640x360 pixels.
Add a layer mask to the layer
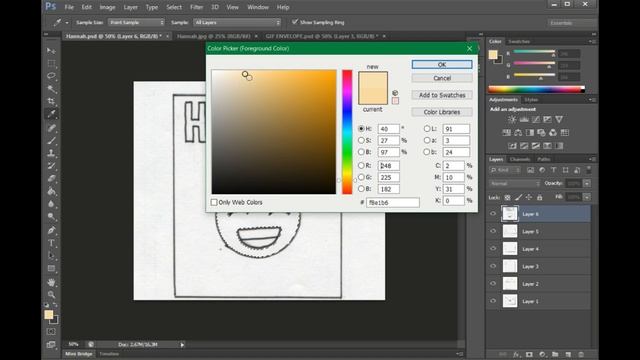click(529, 355)
